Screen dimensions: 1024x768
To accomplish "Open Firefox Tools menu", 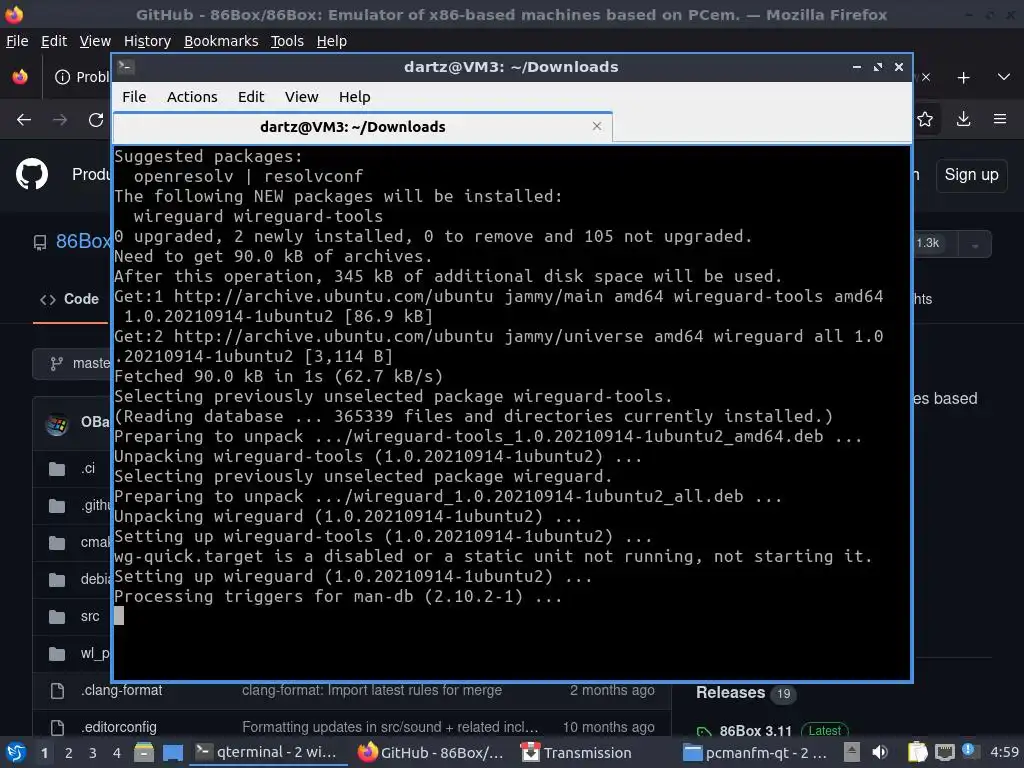I will 287,41.
